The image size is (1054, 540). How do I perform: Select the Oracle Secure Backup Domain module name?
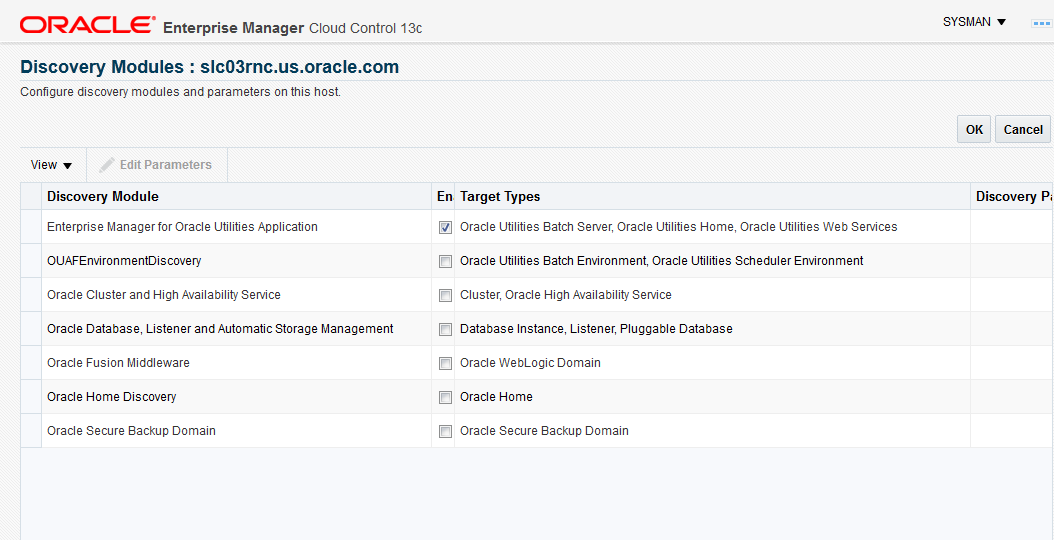click(131, 431)
